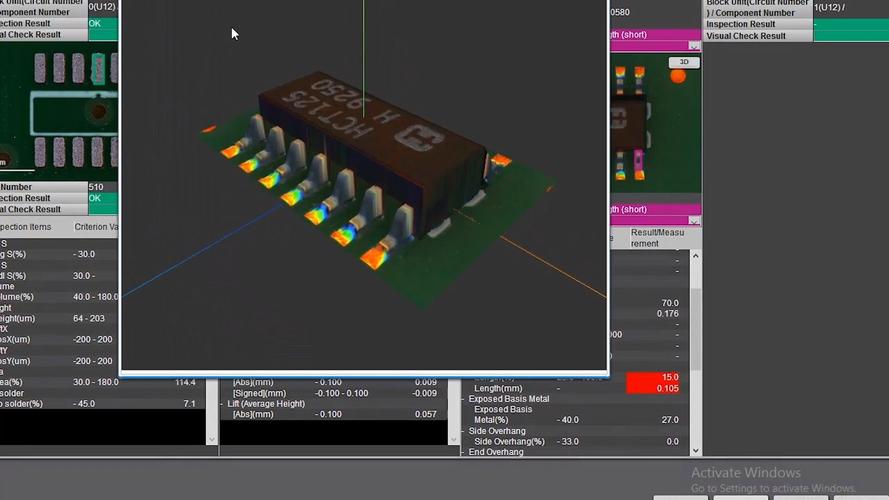Click the 0580 value at the top

pos(620,12)
